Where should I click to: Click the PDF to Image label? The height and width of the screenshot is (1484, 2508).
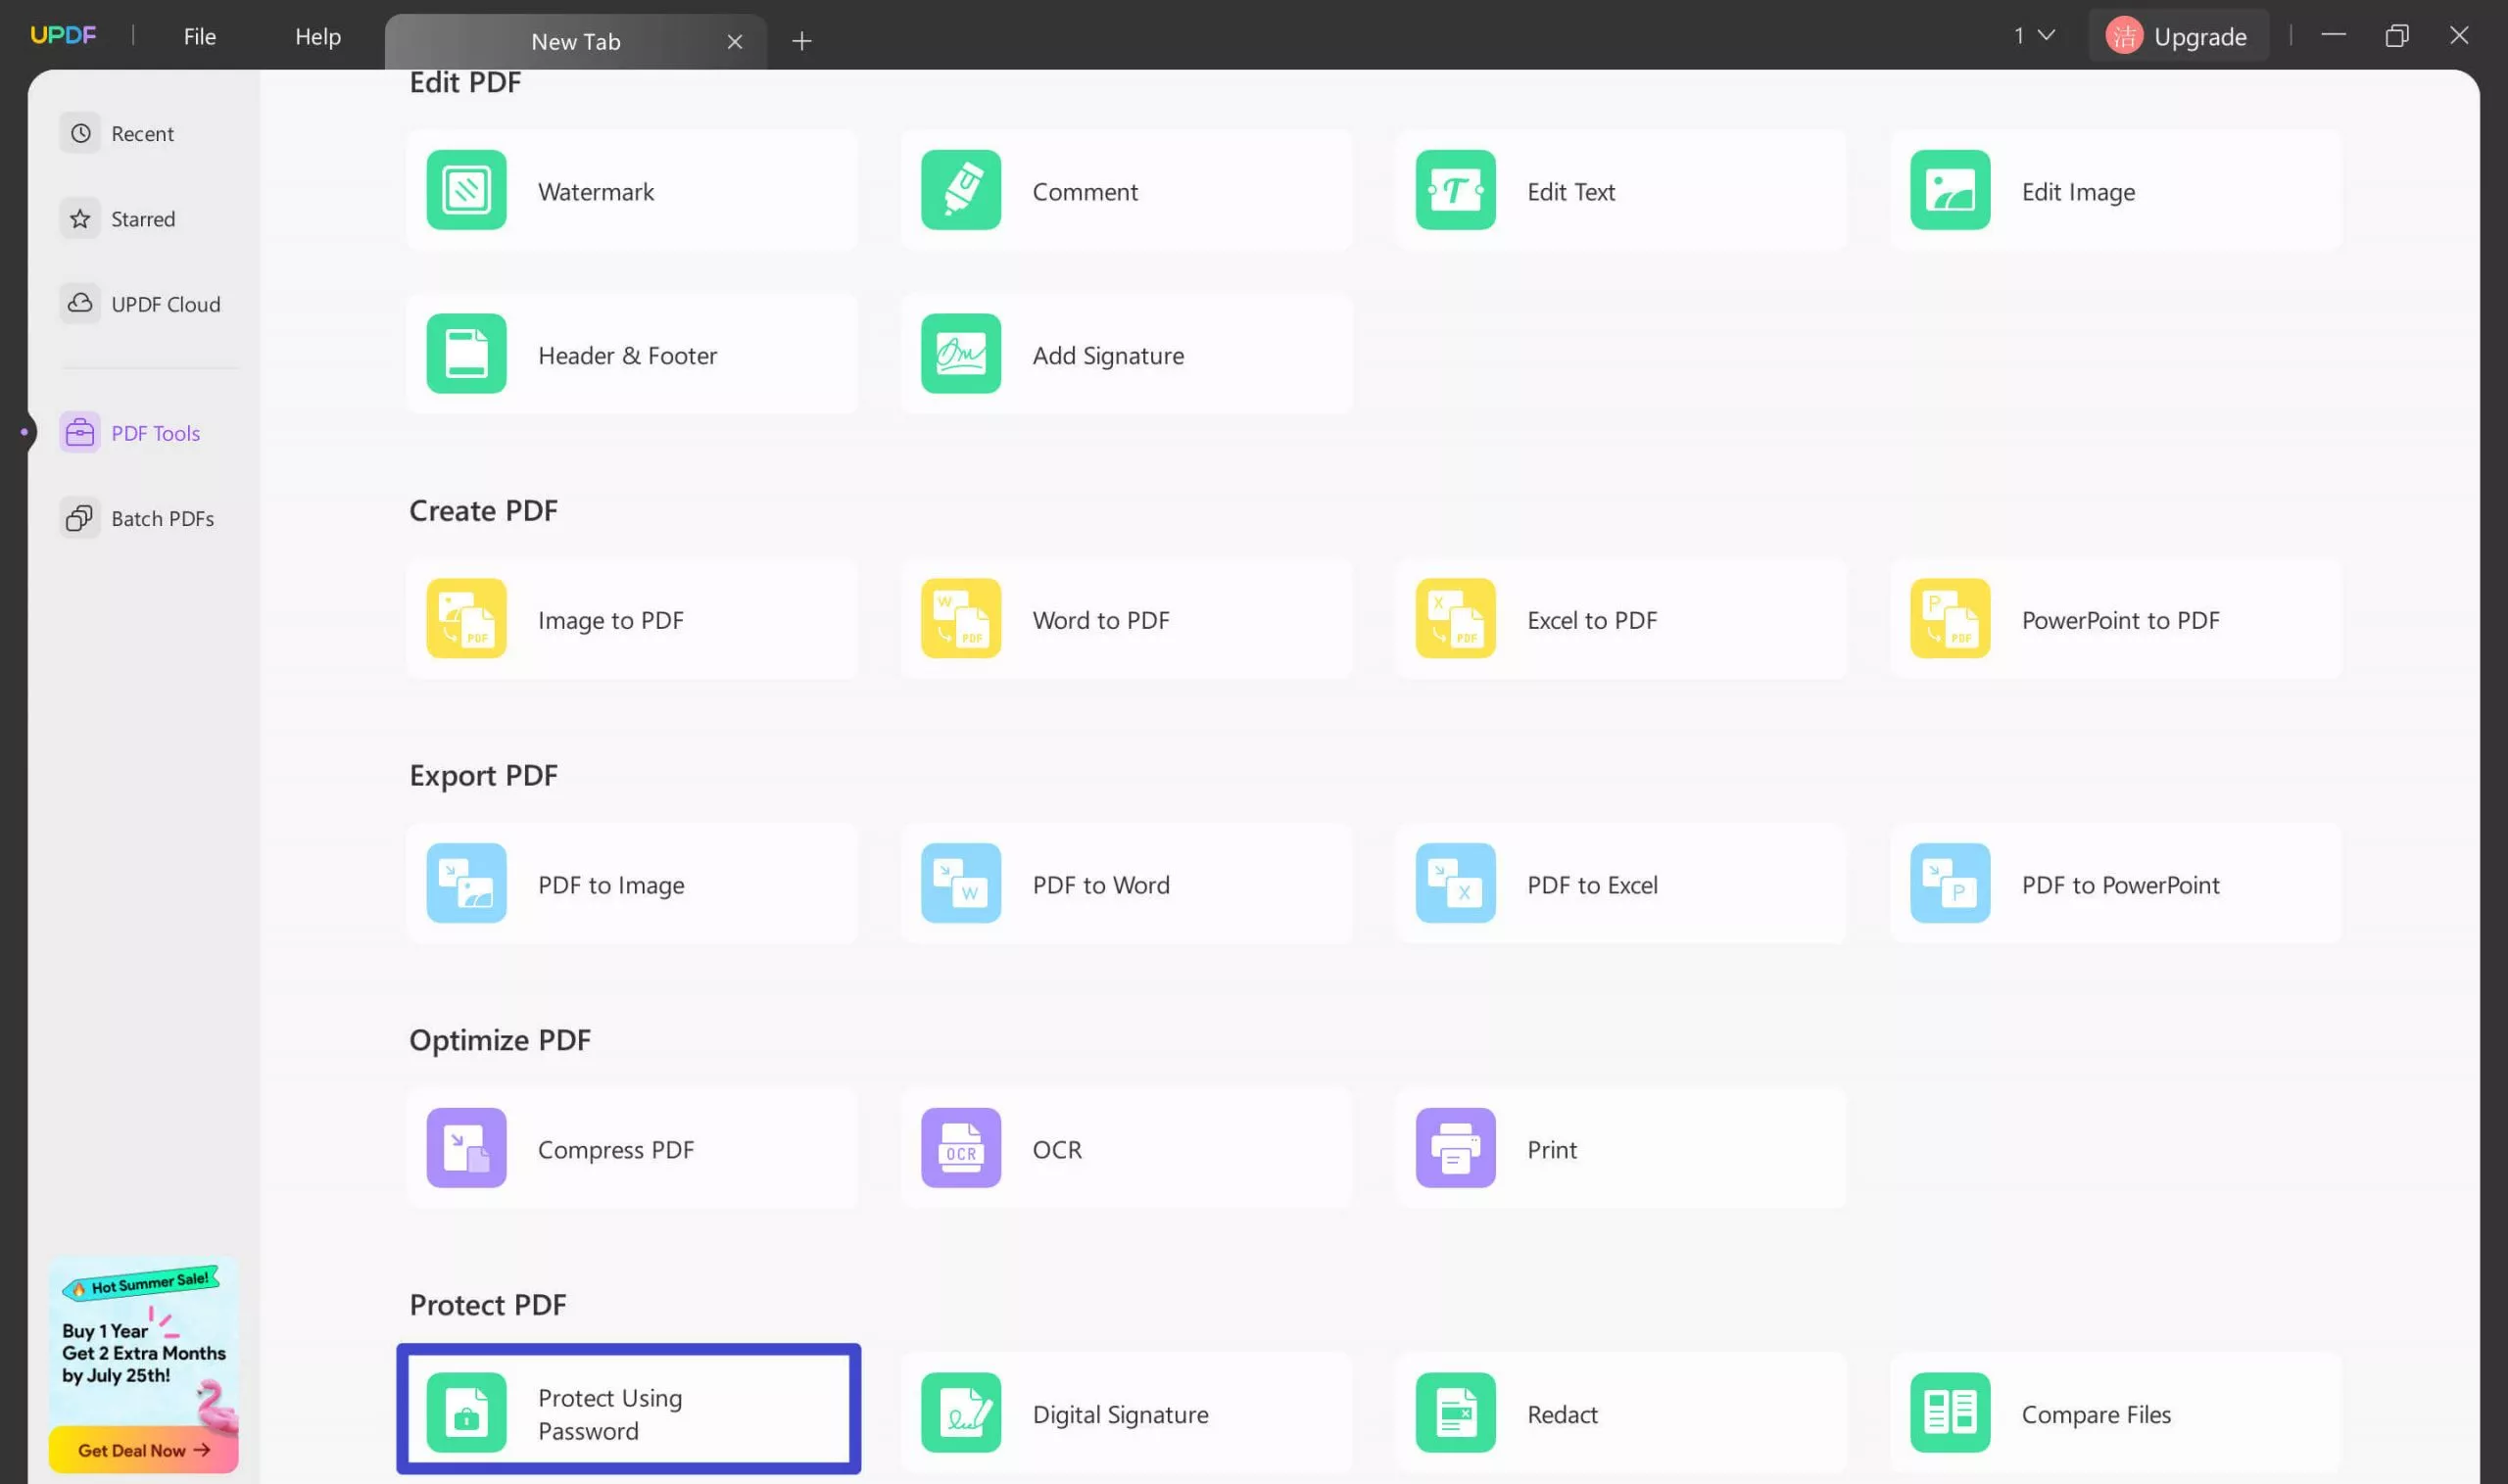[611, 886]
